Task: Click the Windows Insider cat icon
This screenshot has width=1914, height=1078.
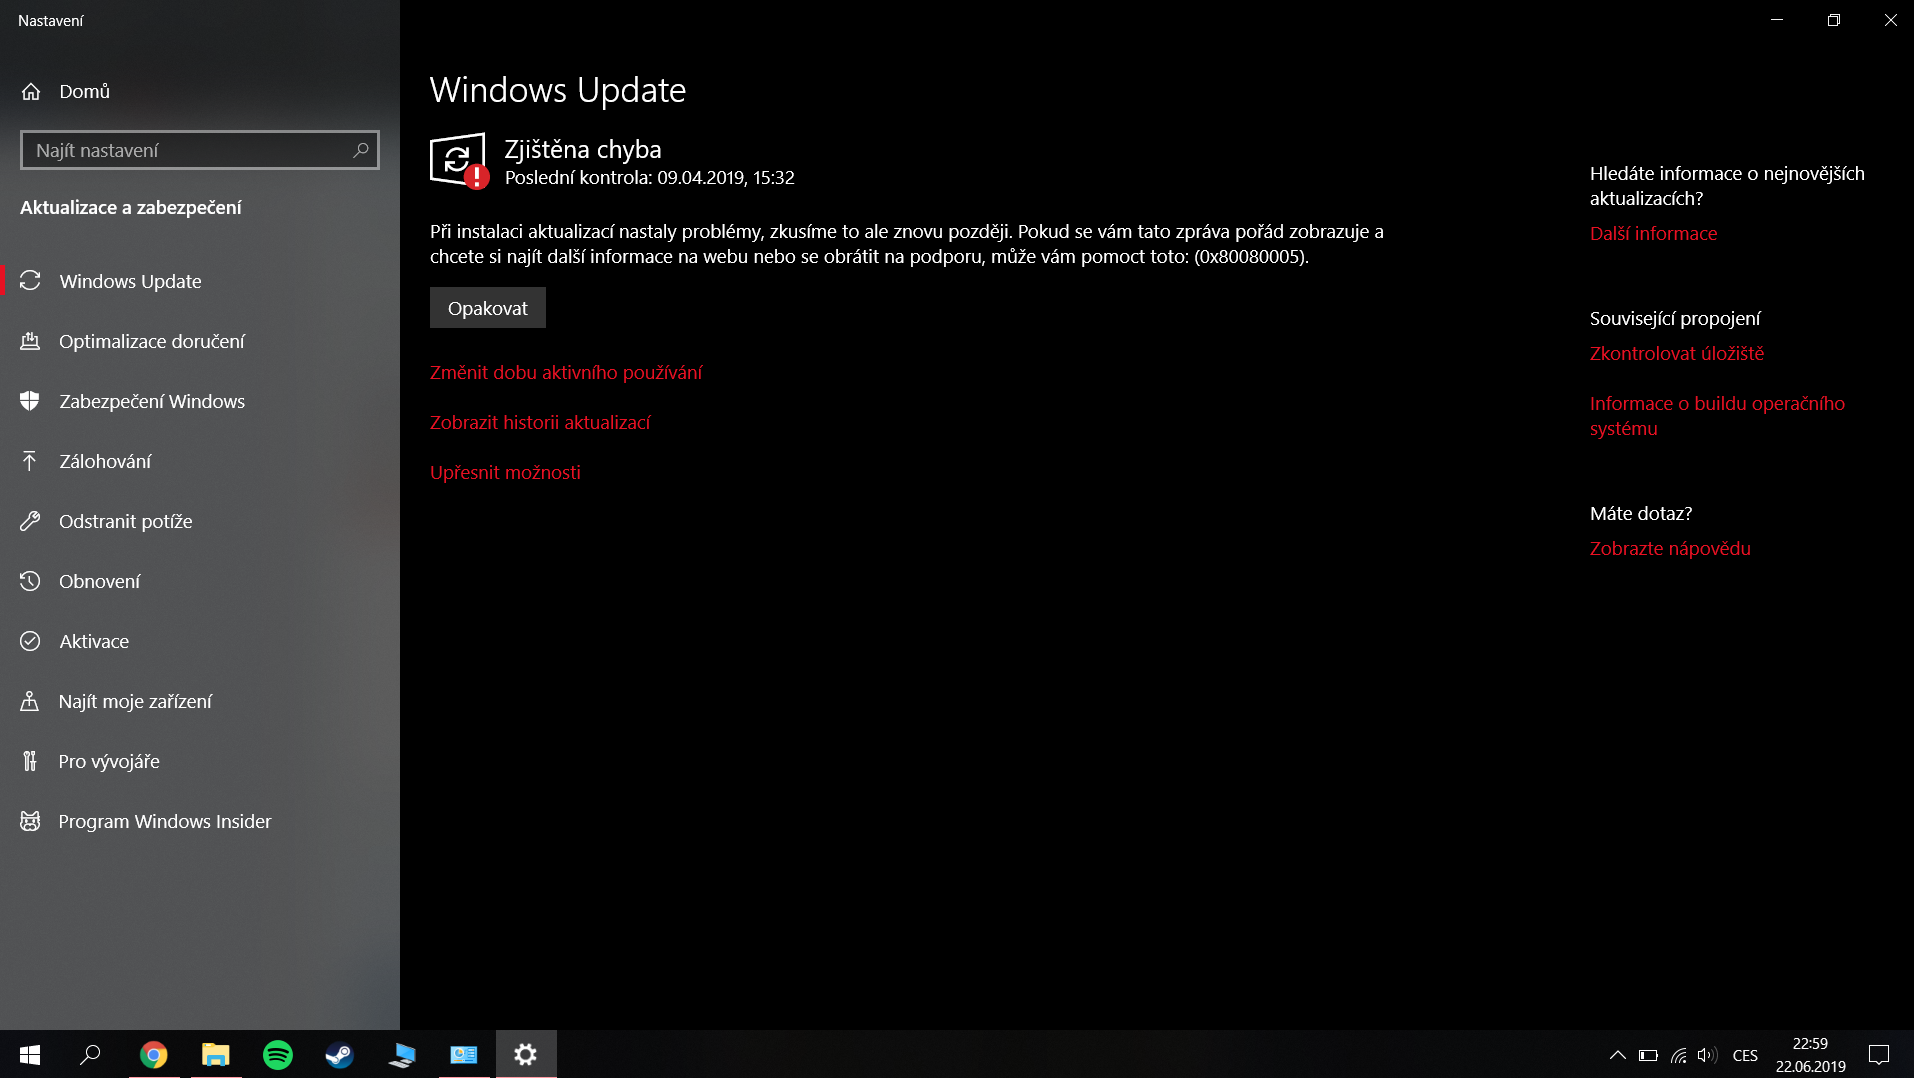Action: pyautogui.click(x=31, y=821)
